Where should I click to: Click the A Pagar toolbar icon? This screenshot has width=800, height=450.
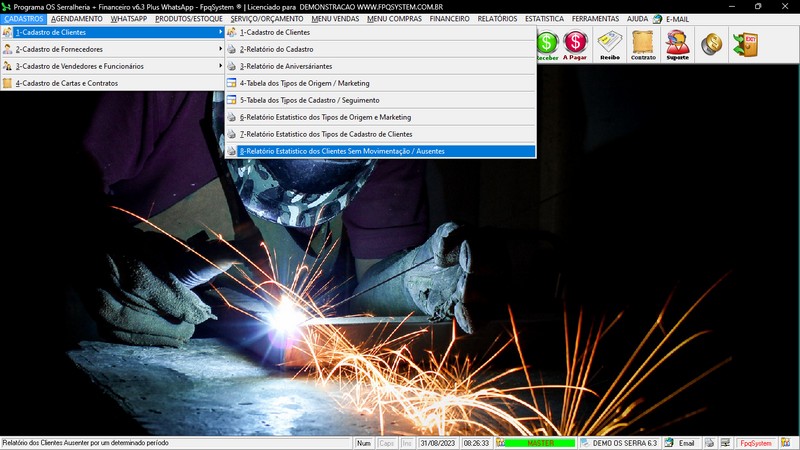(x=575, y=43)
